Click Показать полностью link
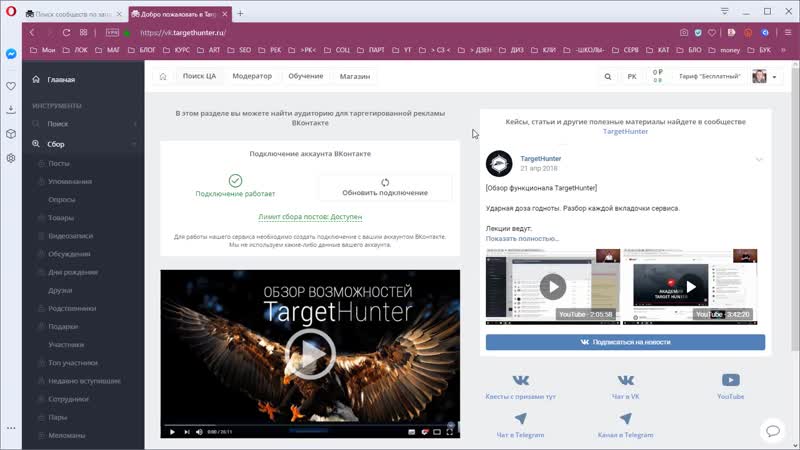Image resolution: width=800 pixels, height=450 pixels. coord(522,239)
